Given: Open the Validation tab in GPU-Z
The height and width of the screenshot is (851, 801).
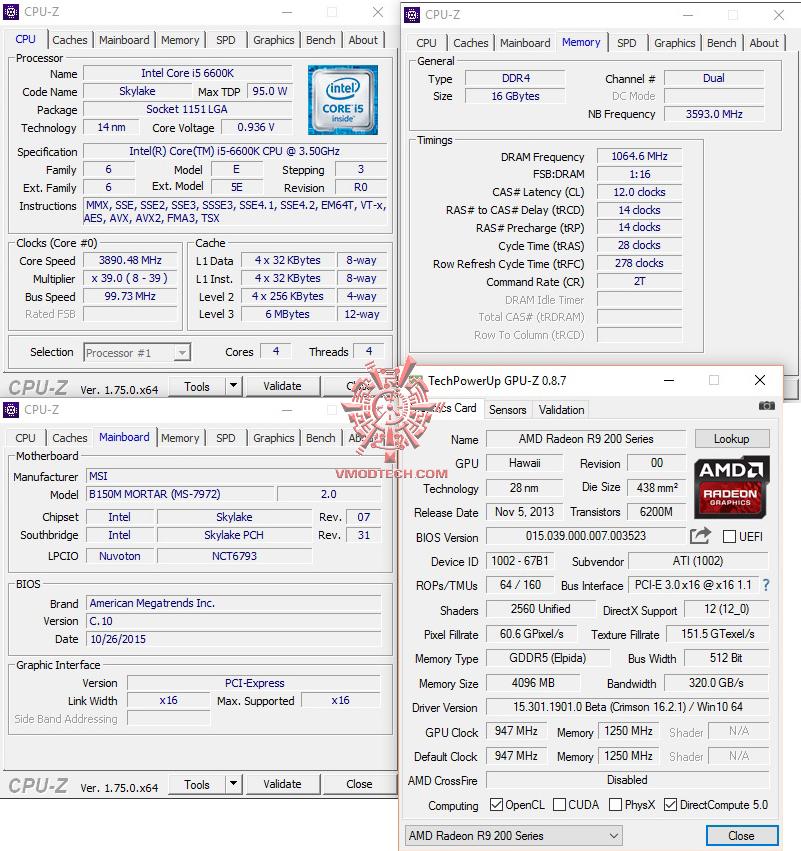Looking at the screenshot, I should 562,410.
